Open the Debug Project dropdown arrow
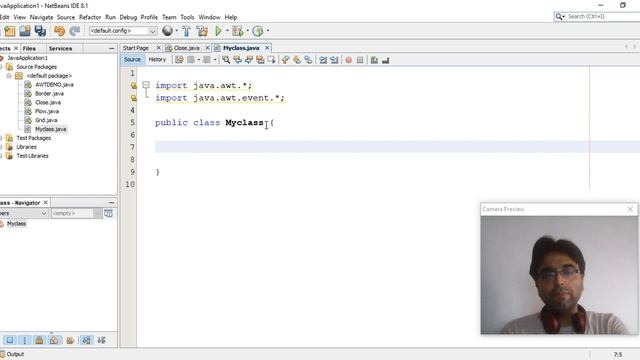This screenshot has width=640, height=360. tap(247, 31)
